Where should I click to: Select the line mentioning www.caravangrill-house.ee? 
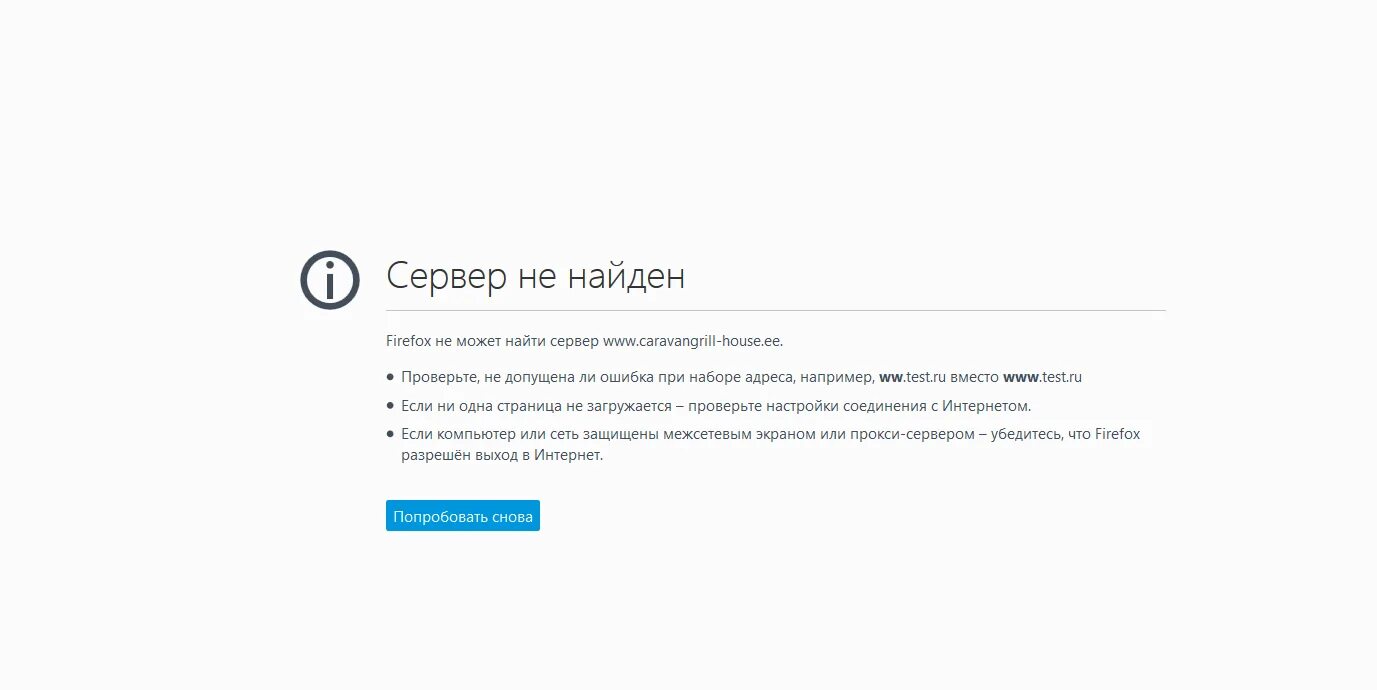585,341
